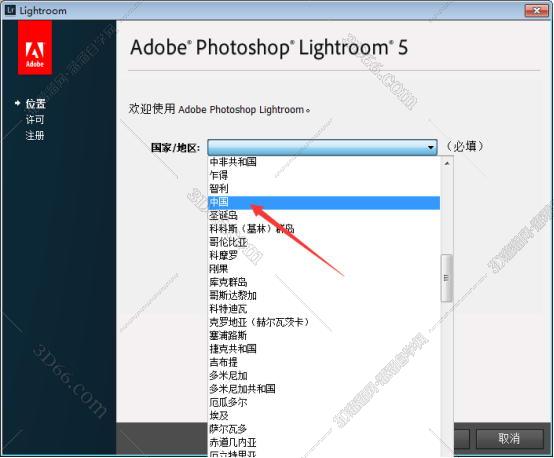The height and width of the screenshot is (458, 554).
Task: Select 中国 in the country list
Action: (x=324, y=202)
